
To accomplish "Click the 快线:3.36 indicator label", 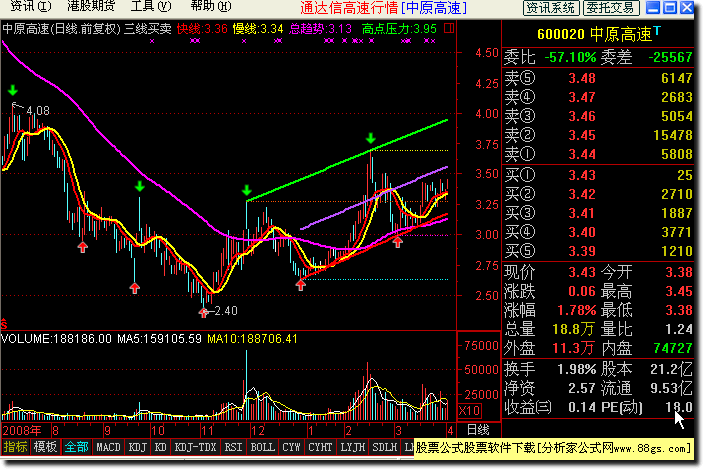I will pyautogui.click(x=202, y=29).
